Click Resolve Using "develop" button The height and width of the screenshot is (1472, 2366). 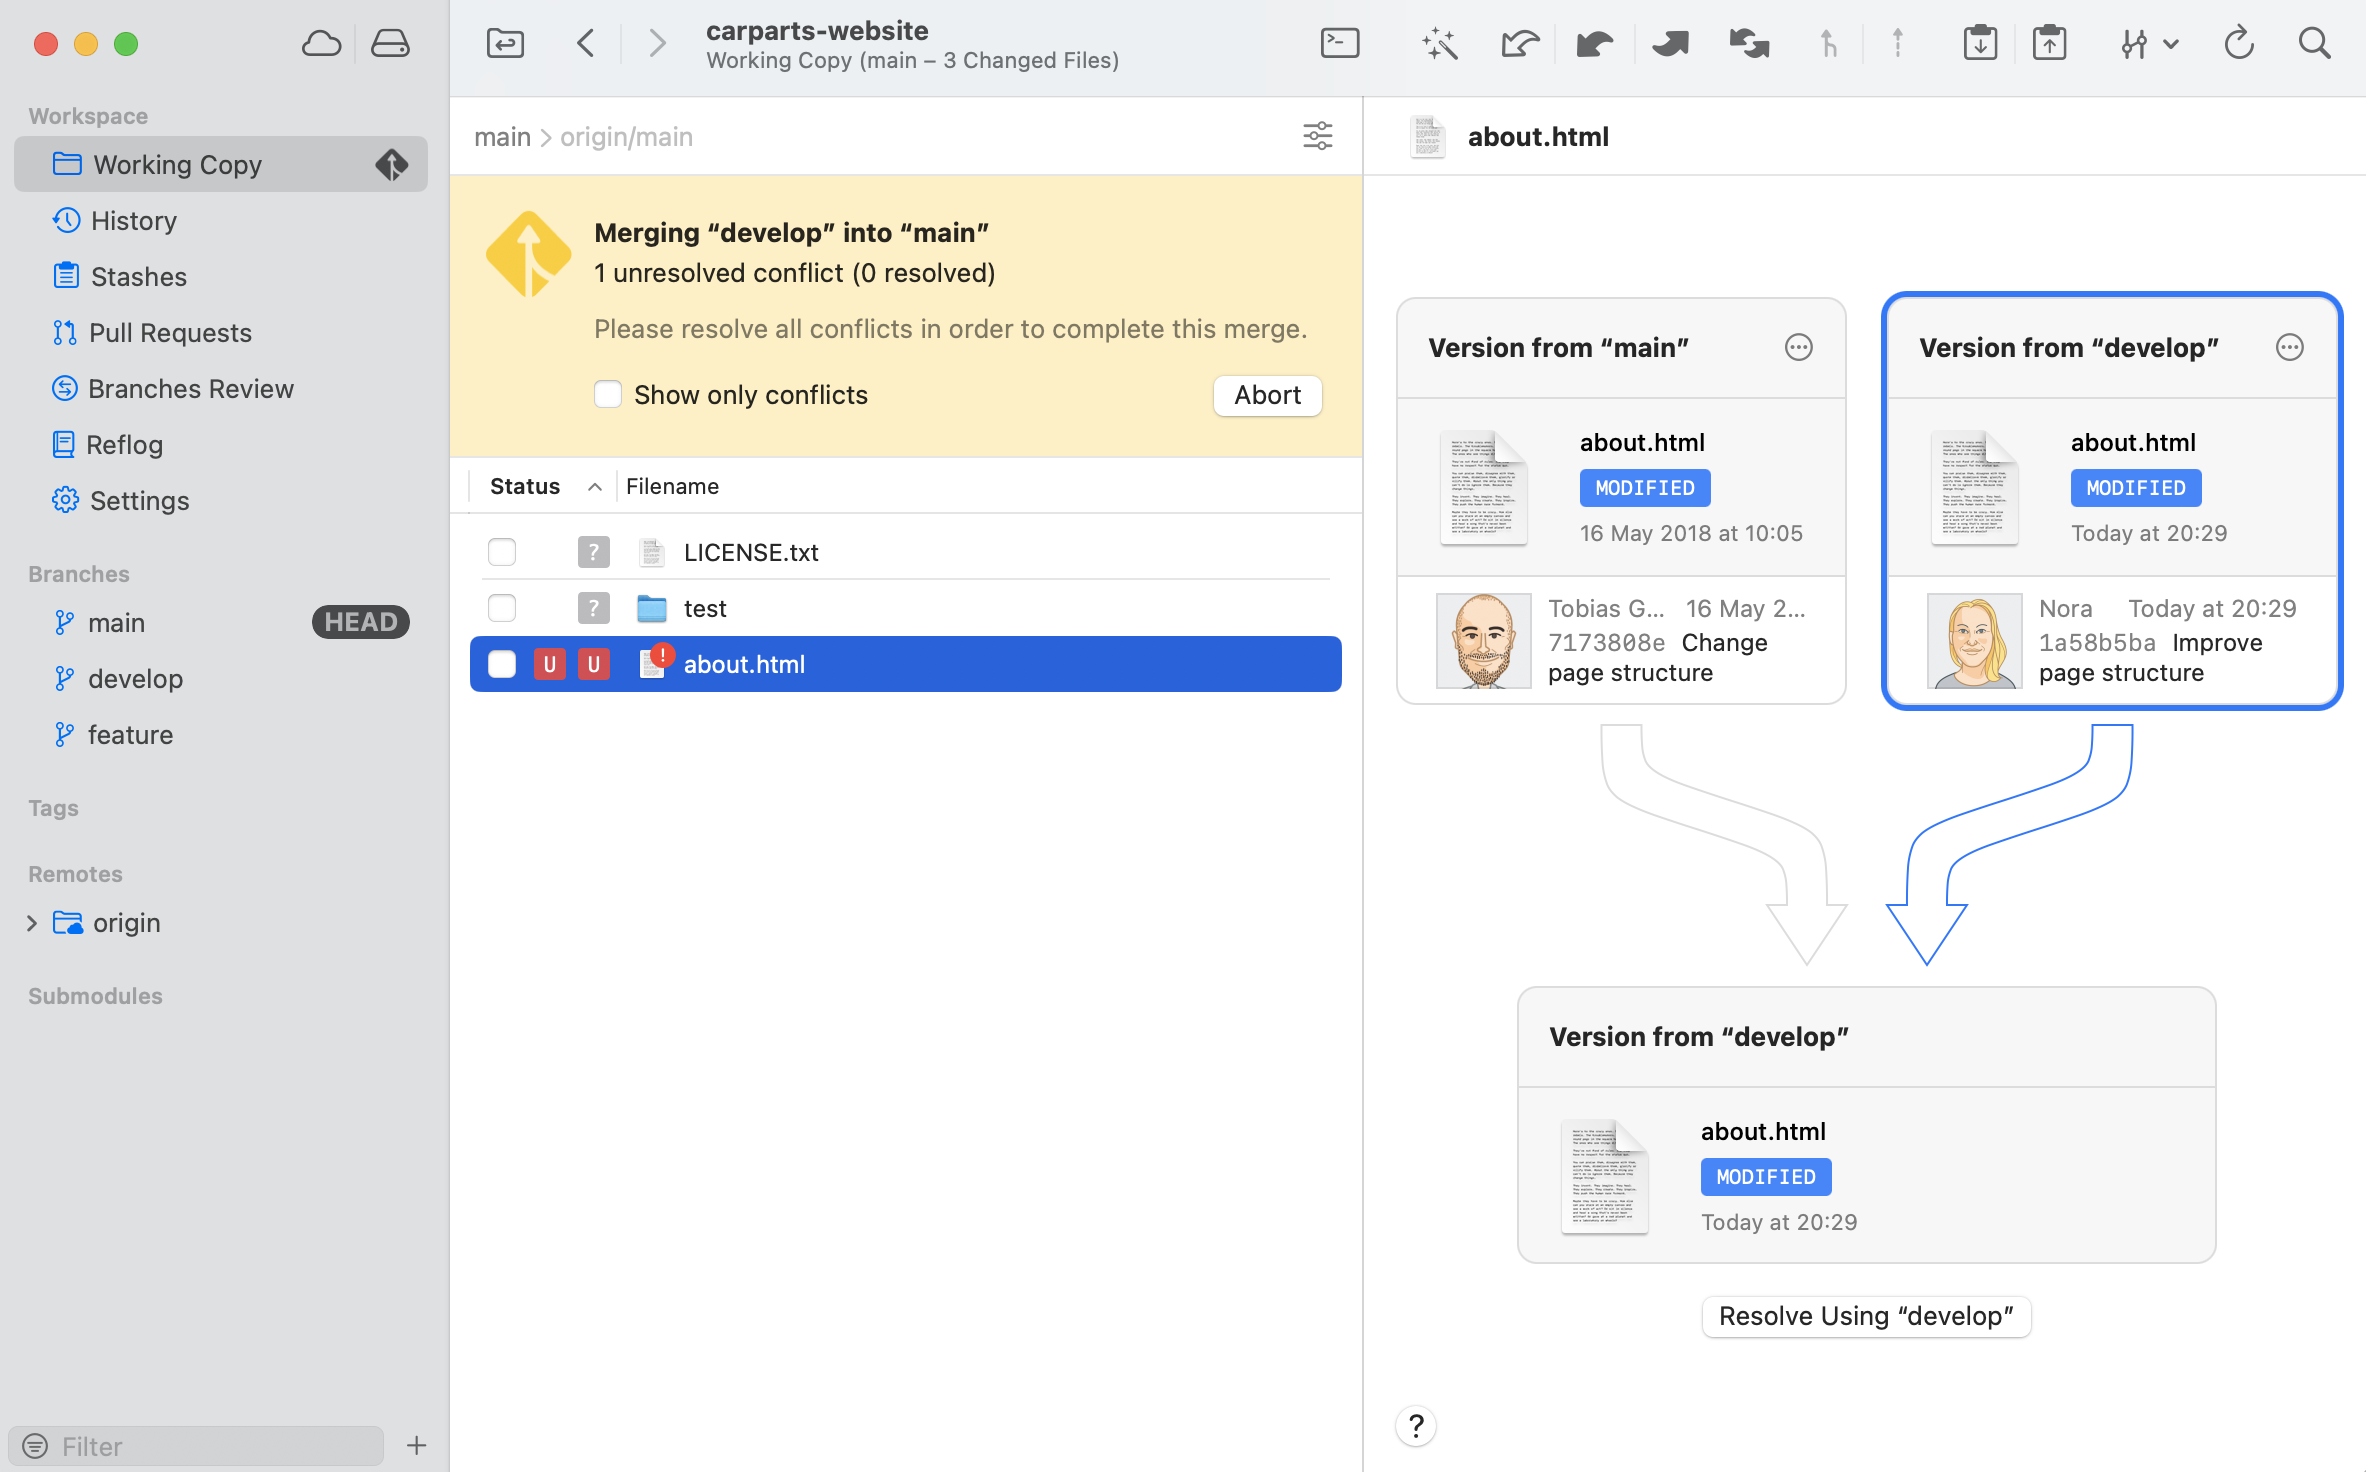point(1865,1316)
